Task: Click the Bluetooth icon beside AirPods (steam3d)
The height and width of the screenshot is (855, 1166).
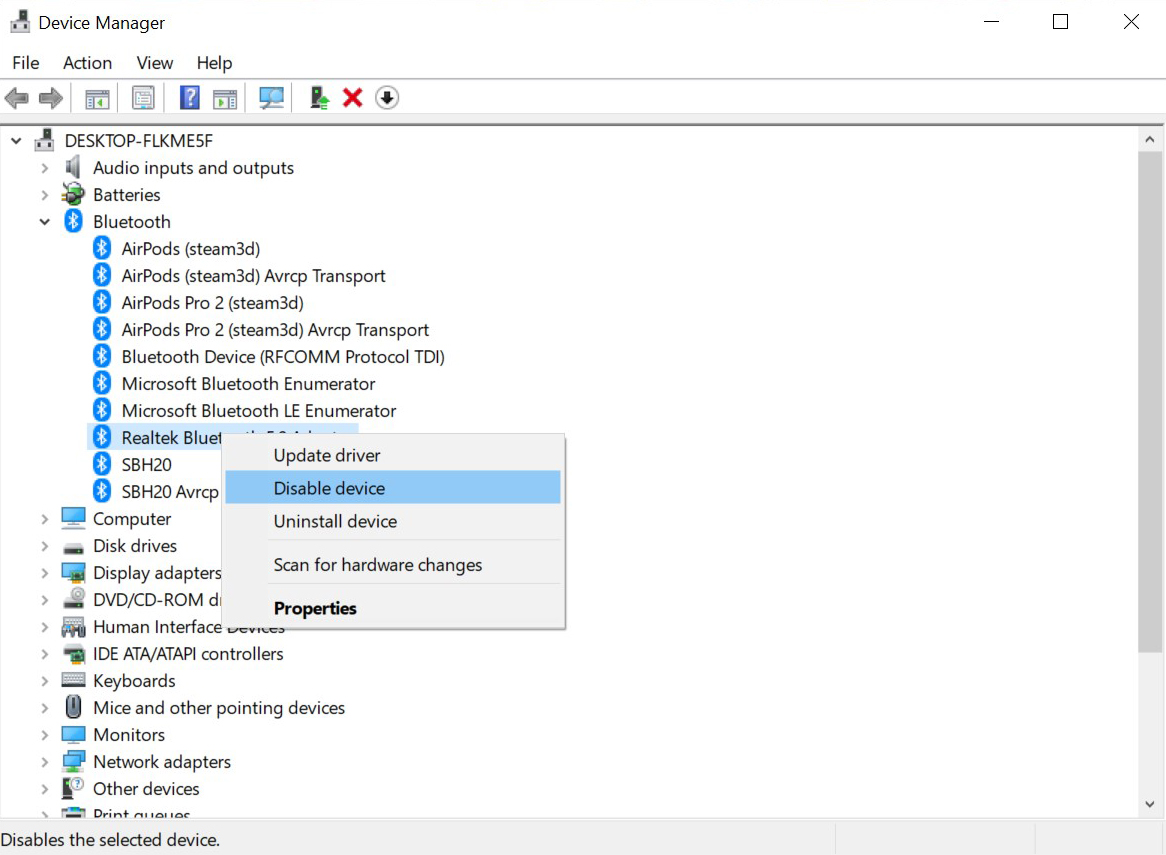Action: coord(102,249)
